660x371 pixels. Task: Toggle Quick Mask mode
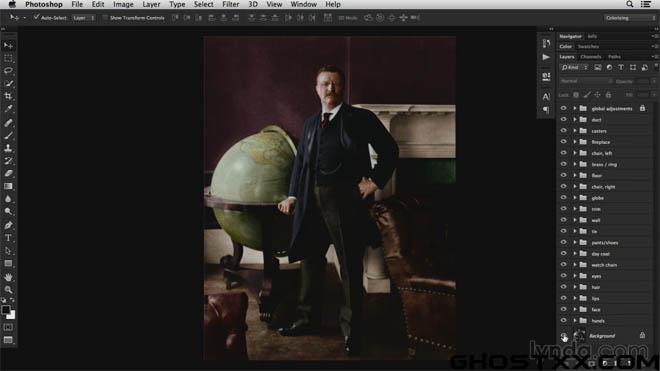click(8, 327)
